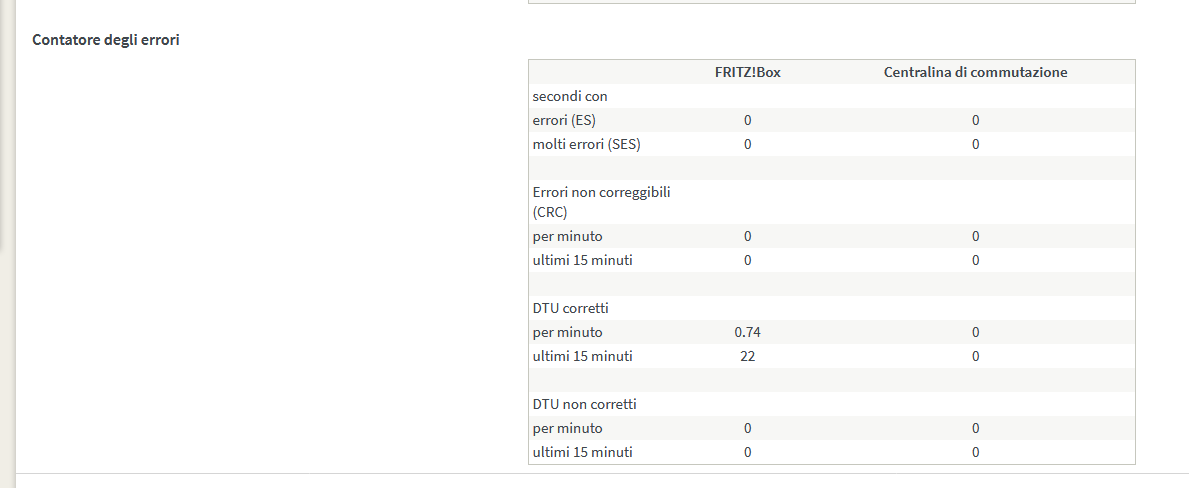Viewport: 1189px width, 488px height.
Task: Click the value 22 in FRITZ!Box column
Action: [x=747, y=356]
